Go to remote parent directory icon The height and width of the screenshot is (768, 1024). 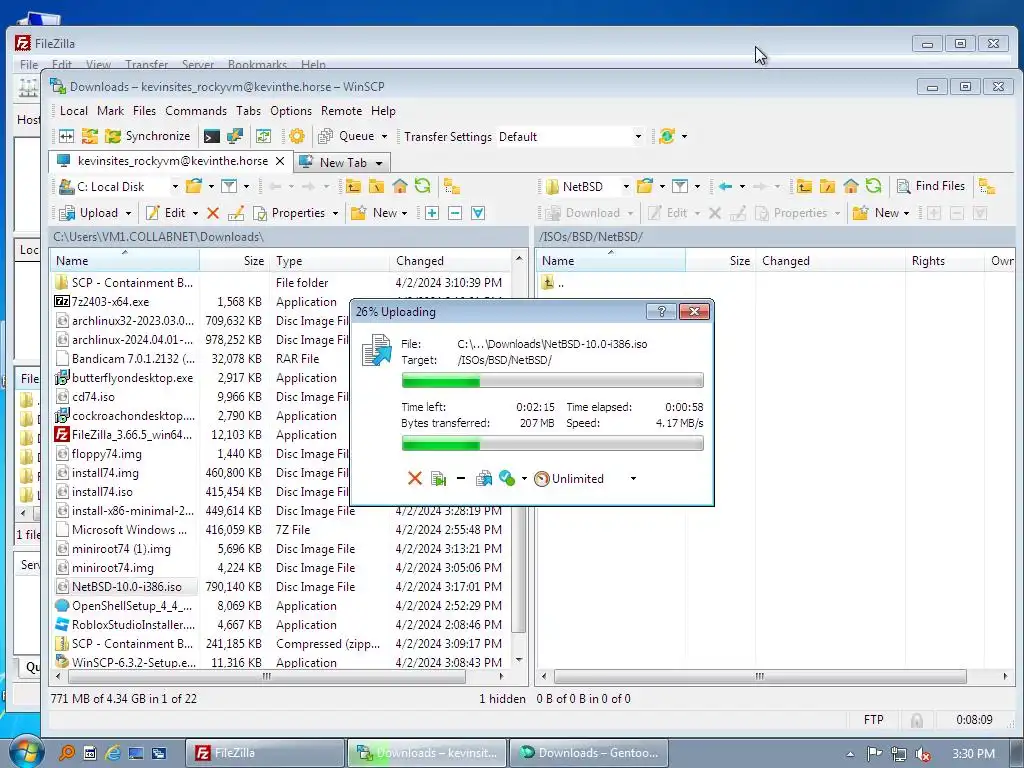(x=804, y=187)
